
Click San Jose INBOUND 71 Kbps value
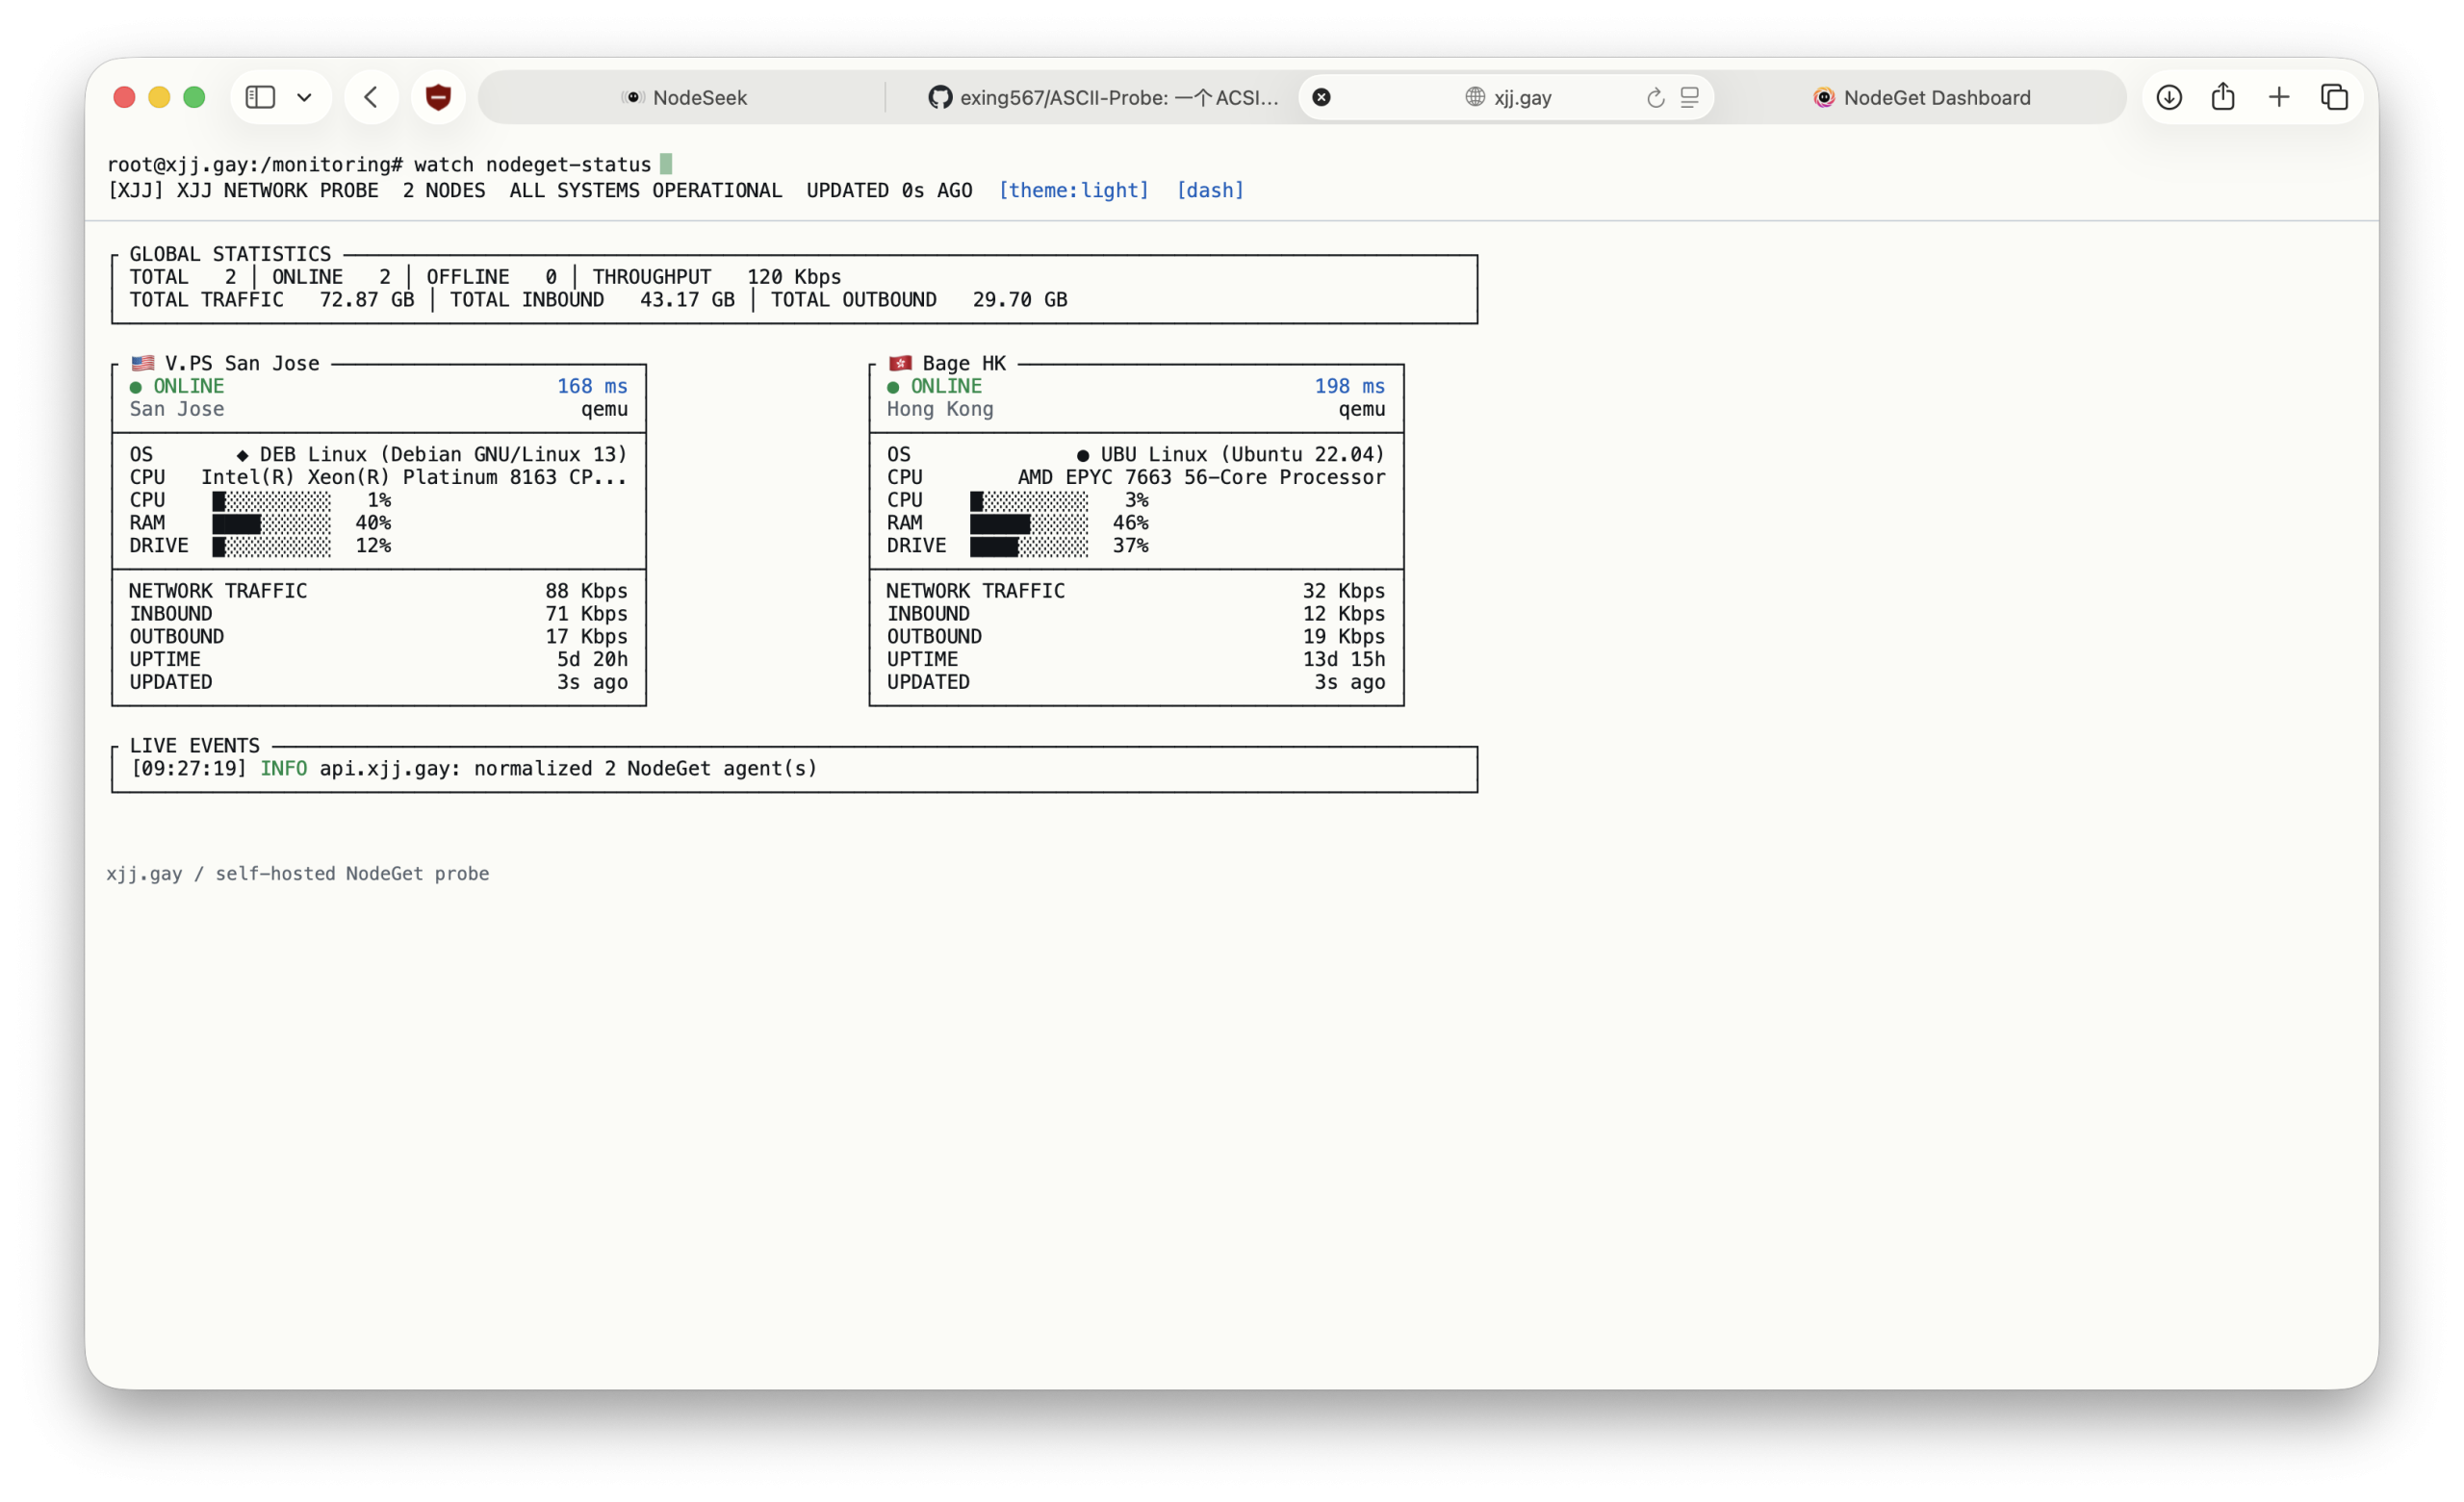tap(586, 614)
